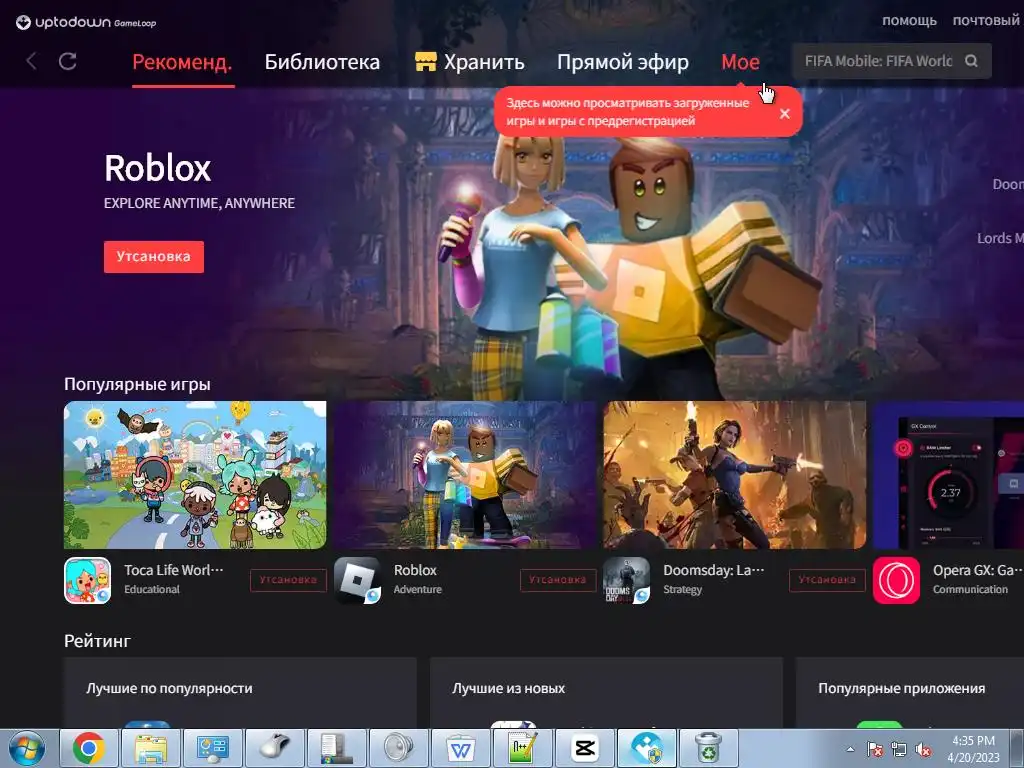This screenshot has height=768, width=1024.
Task: Refresh the page with reload icon
Action: click(68, 61)
